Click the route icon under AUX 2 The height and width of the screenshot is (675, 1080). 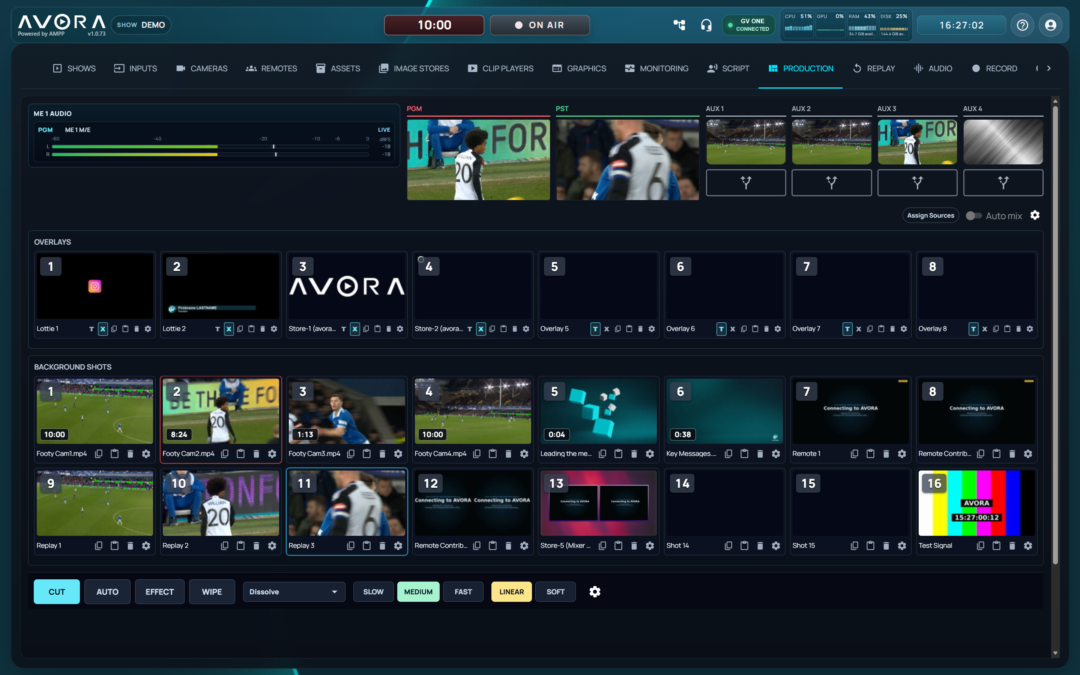[x=831, y=183]
